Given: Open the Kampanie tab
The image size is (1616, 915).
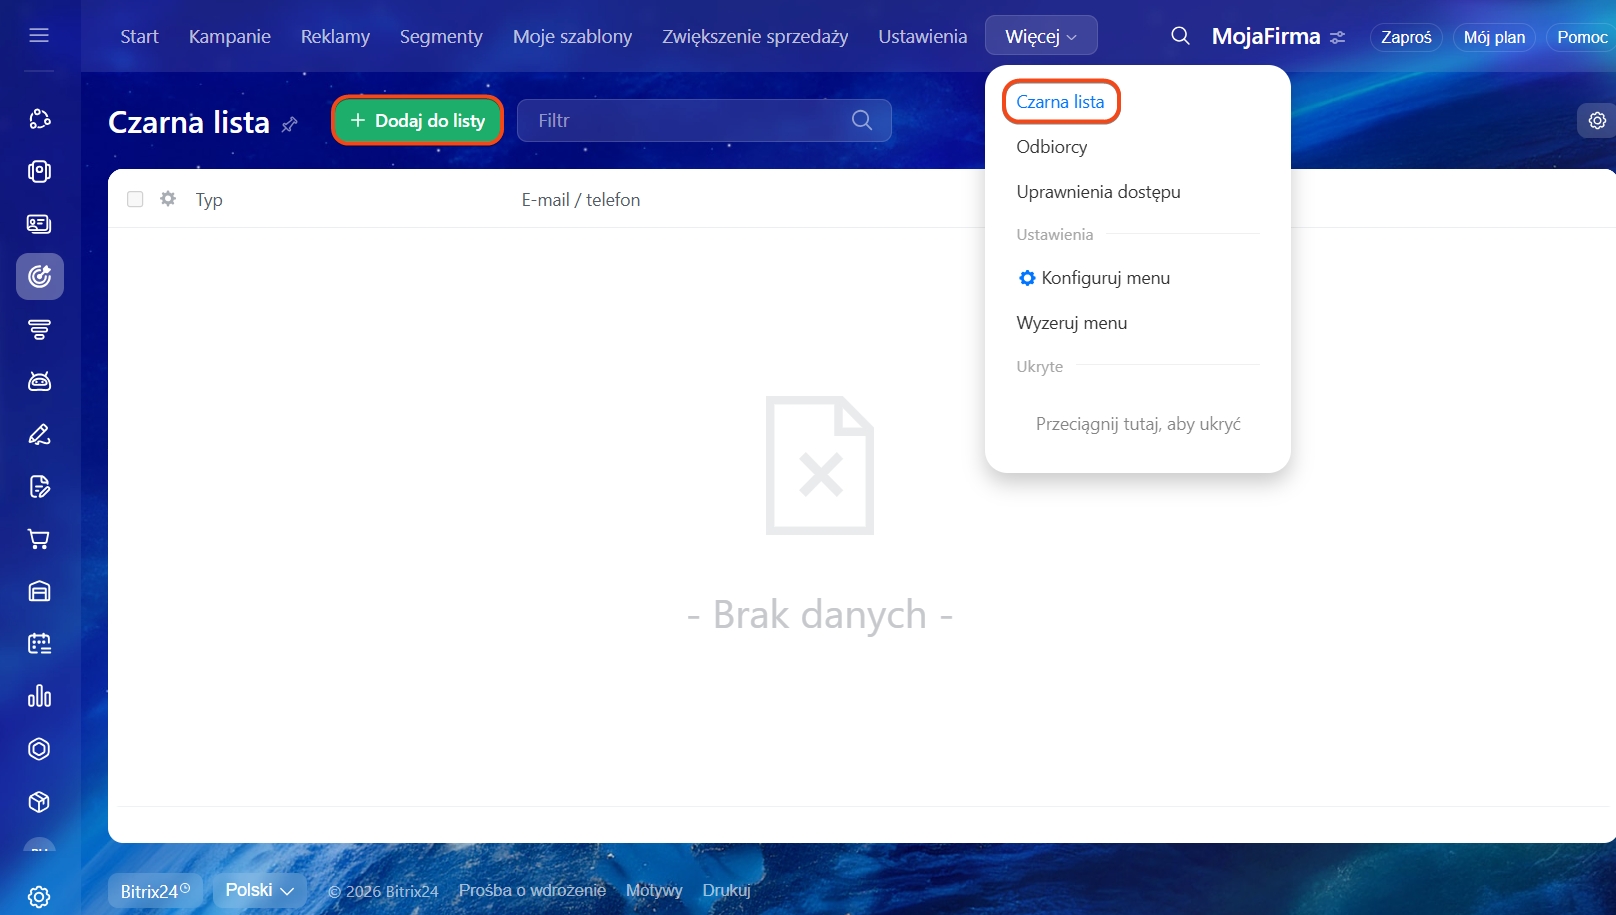Looking at the screenshot, I should tap(229, 36).
